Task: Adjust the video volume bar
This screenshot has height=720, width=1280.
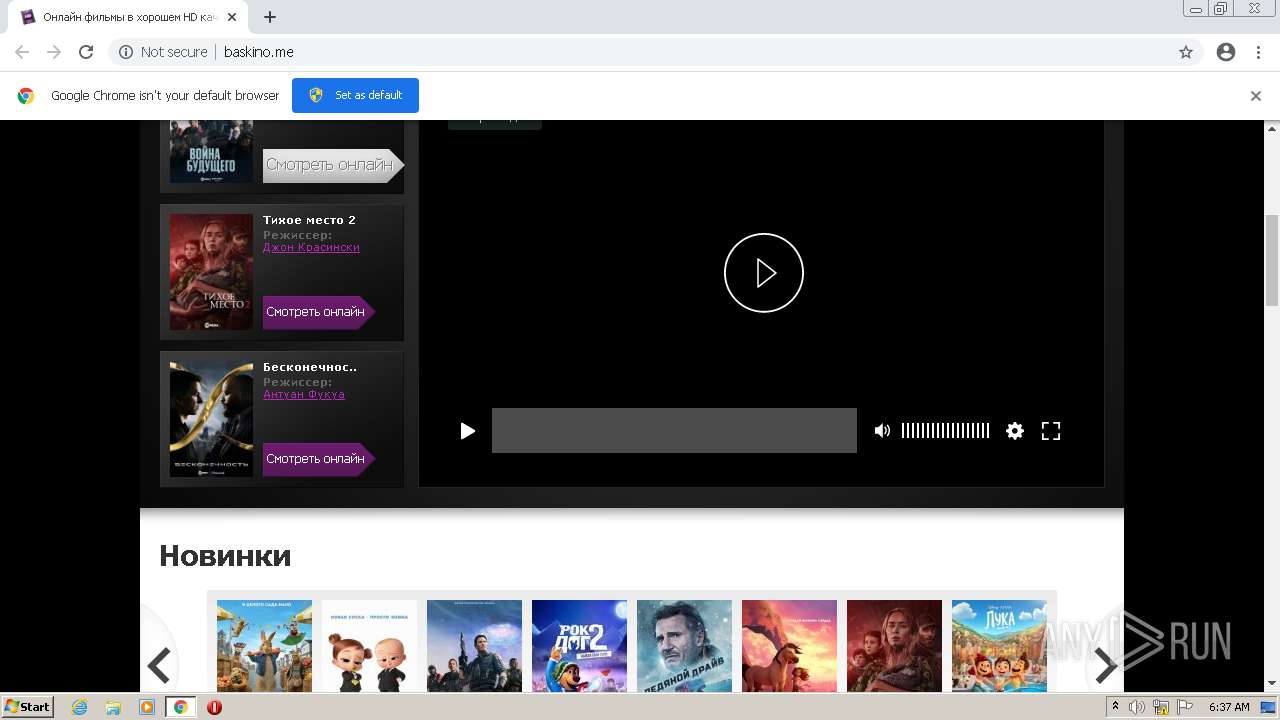Action: 945,431
